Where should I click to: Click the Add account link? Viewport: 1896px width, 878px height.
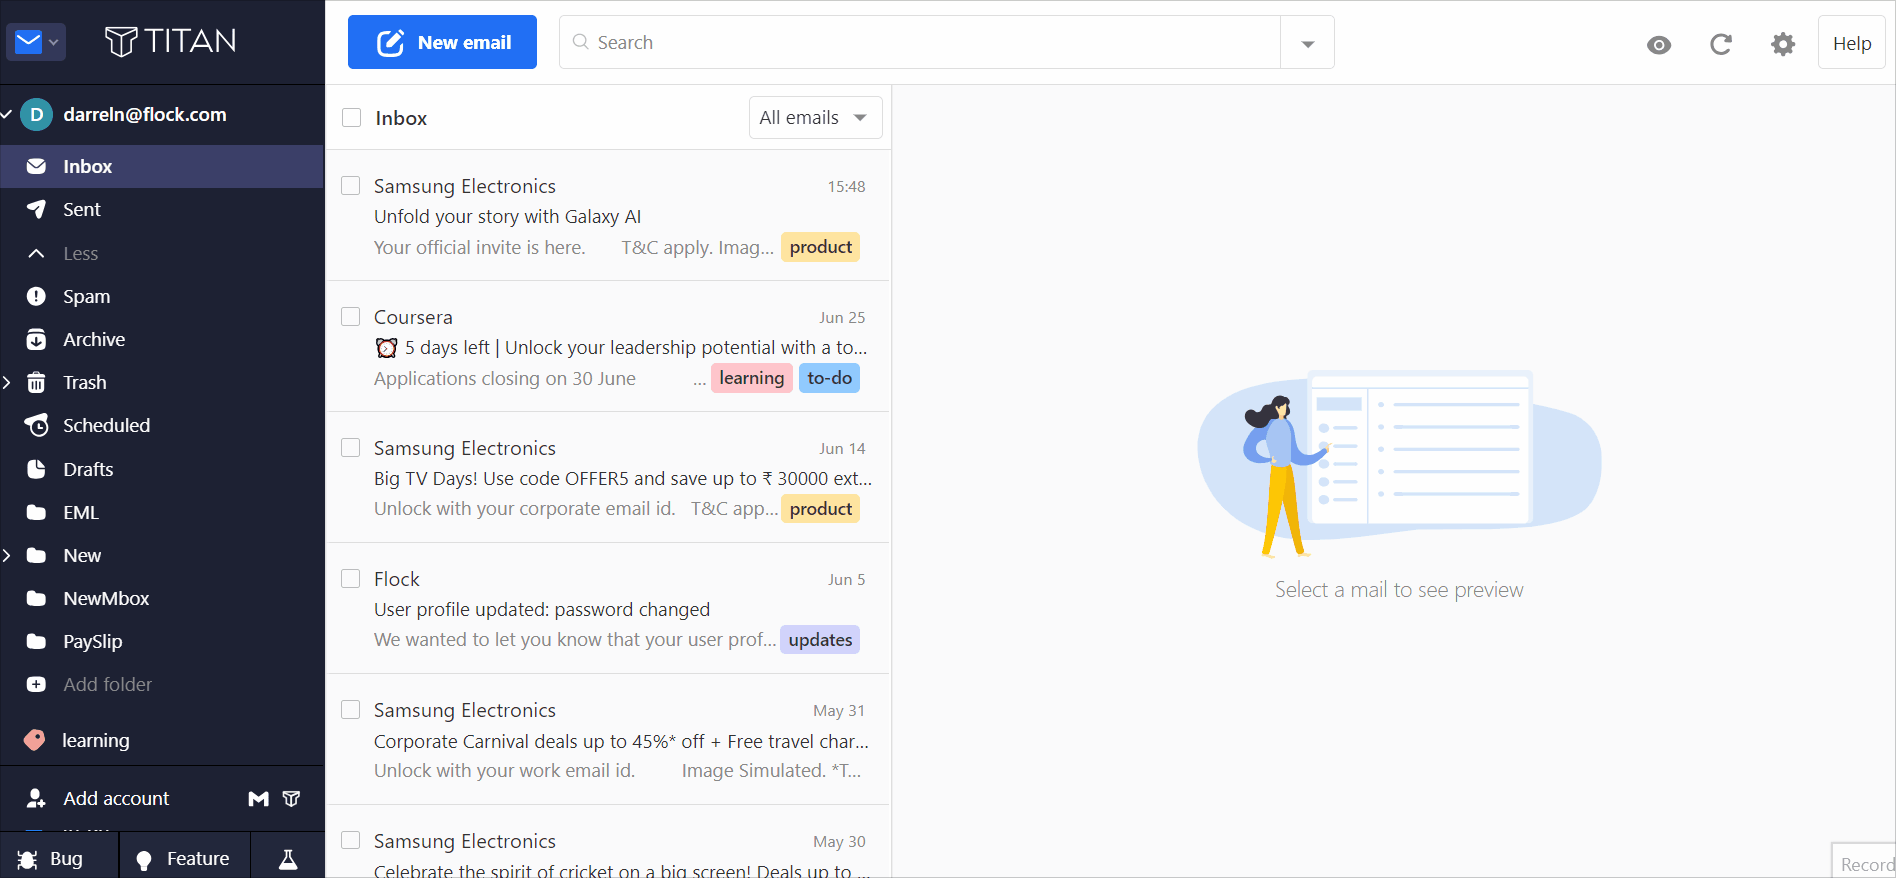click(x=116, y=798)
